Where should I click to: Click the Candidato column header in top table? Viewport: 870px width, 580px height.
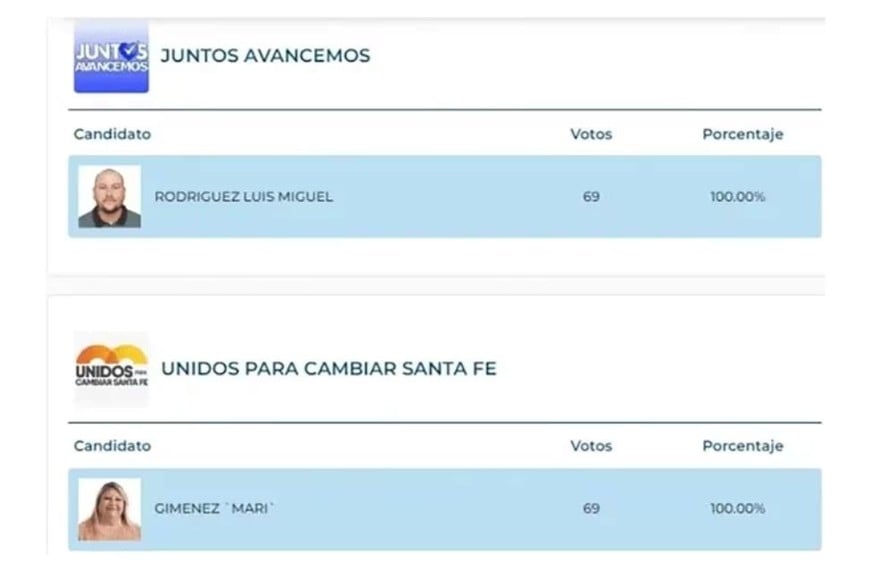pyautogui.click(x=112, y=134)
